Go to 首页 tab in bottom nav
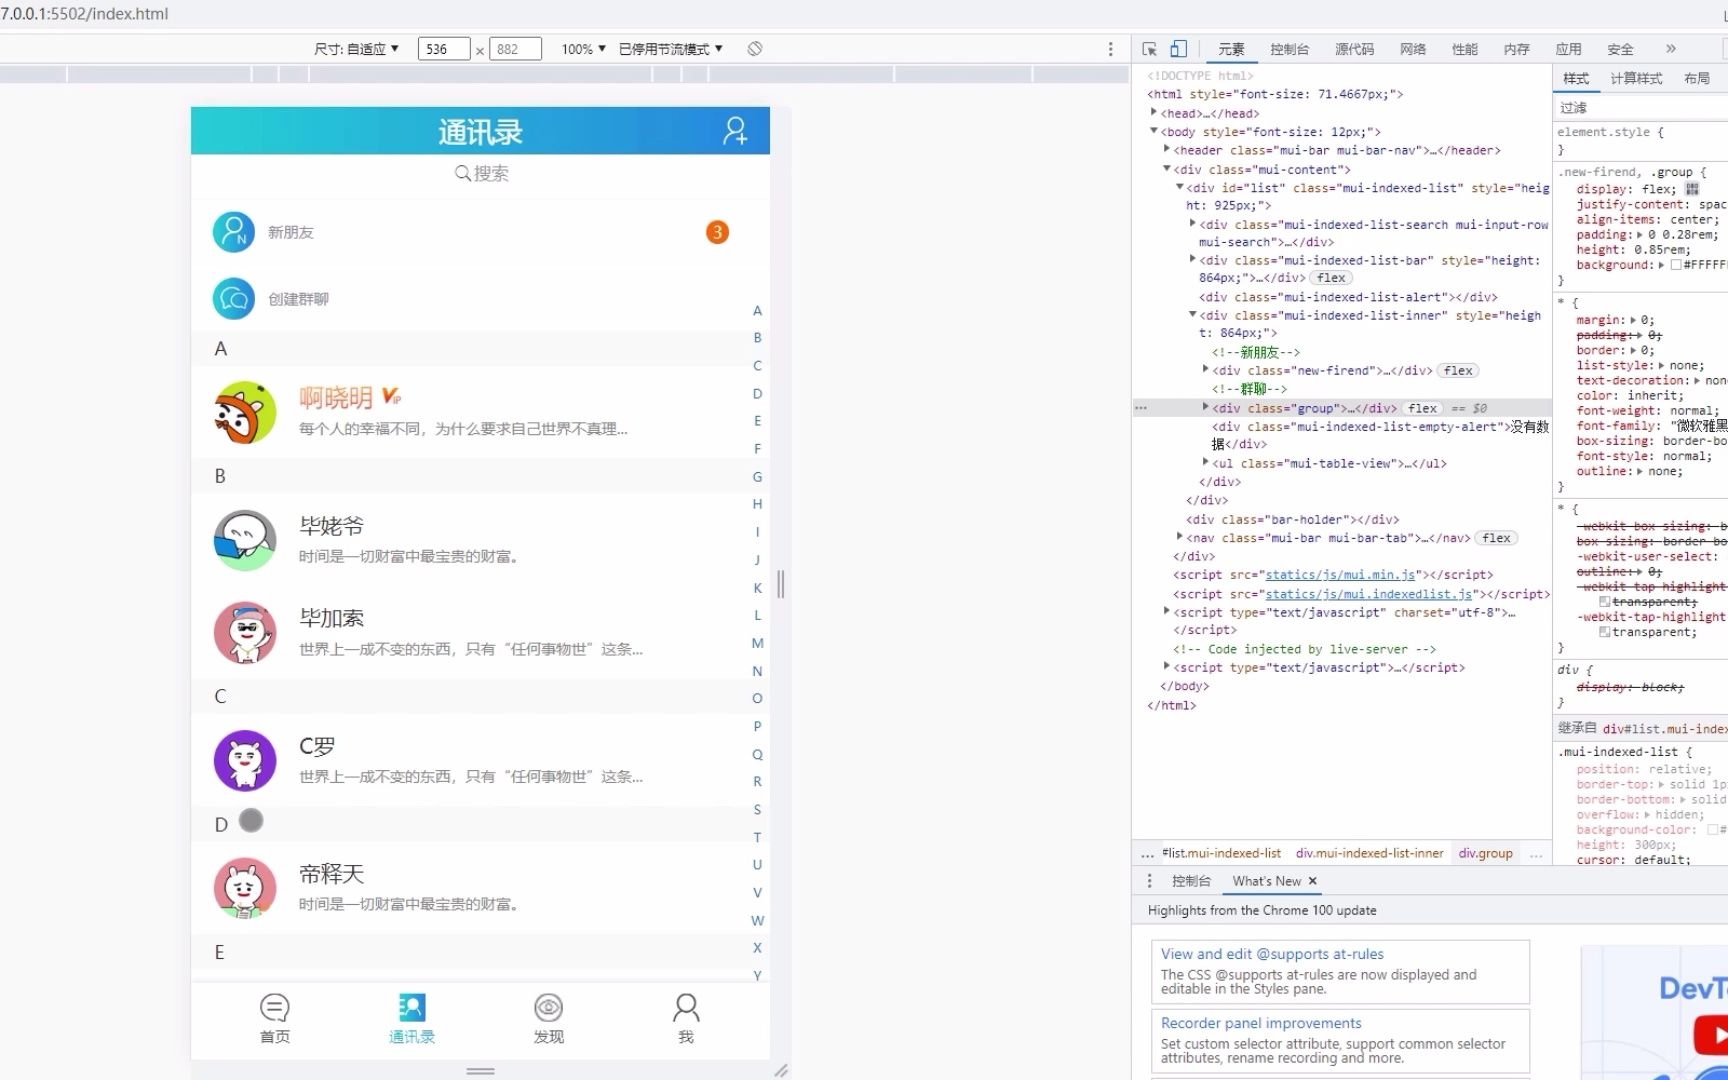This screenshot has width=1728, height=1080. point(275,1019)
